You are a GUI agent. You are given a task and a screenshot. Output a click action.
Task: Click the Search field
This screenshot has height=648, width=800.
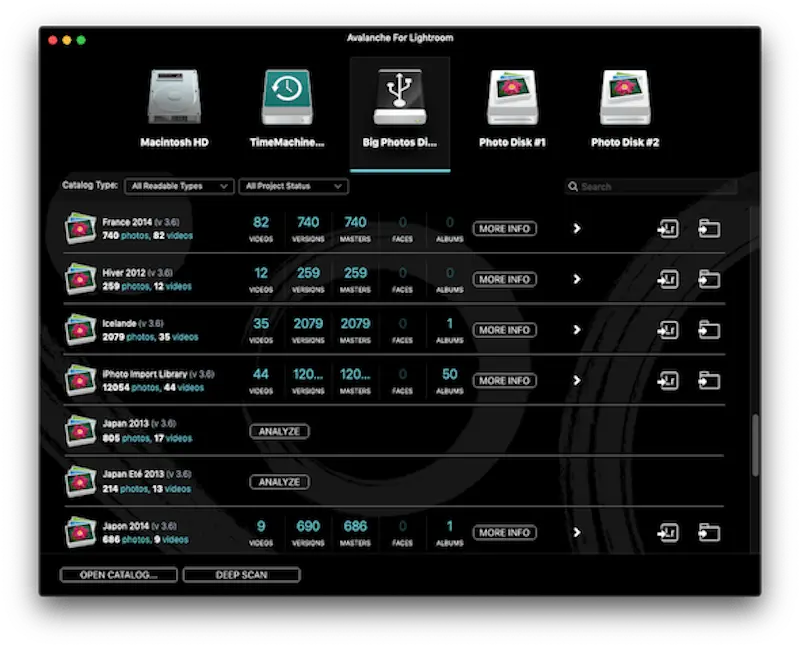coord(651,187)
